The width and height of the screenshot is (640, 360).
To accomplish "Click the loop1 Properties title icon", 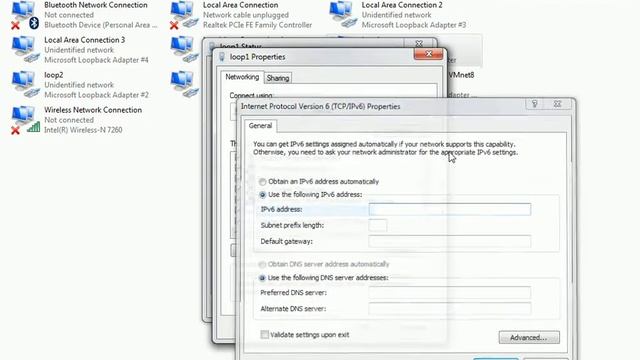I will [x=222, y=57].
